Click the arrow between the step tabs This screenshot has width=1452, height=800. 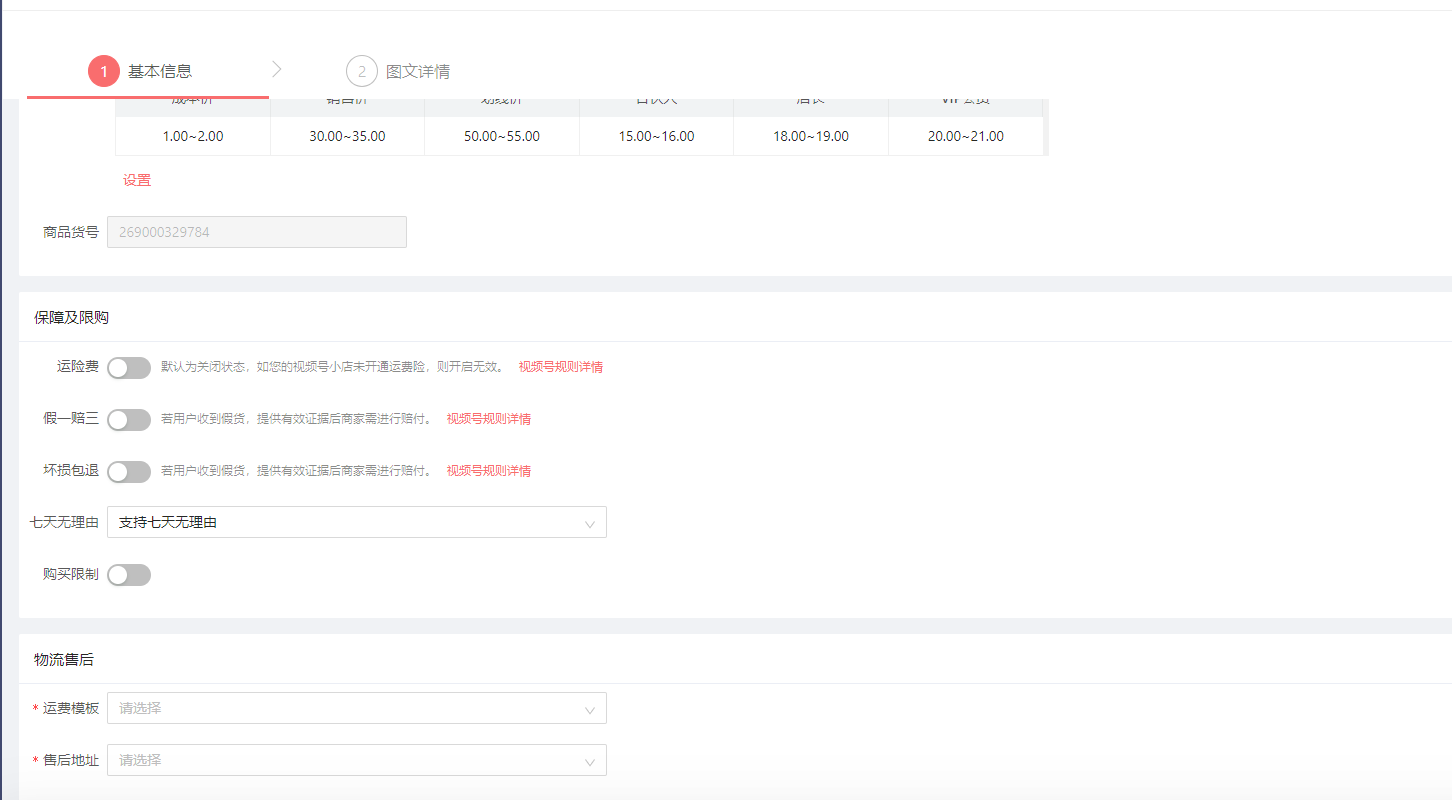(277, 69)
